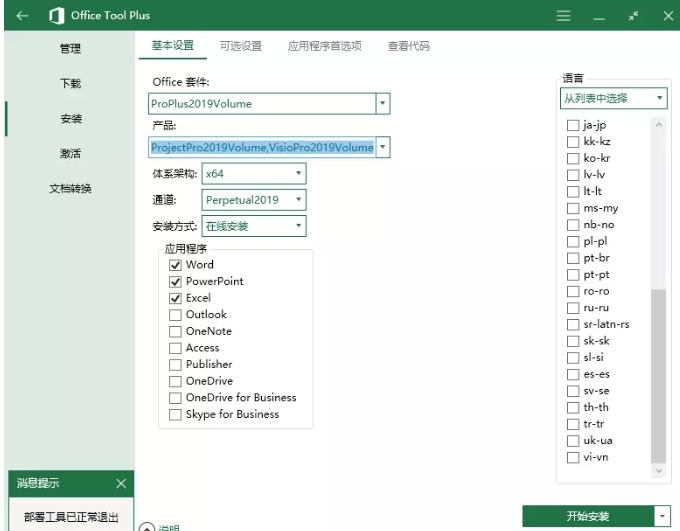Uncheck the Excel application checkbox
The width and height of the screenshot is (680, 531).
pos(175,298)
